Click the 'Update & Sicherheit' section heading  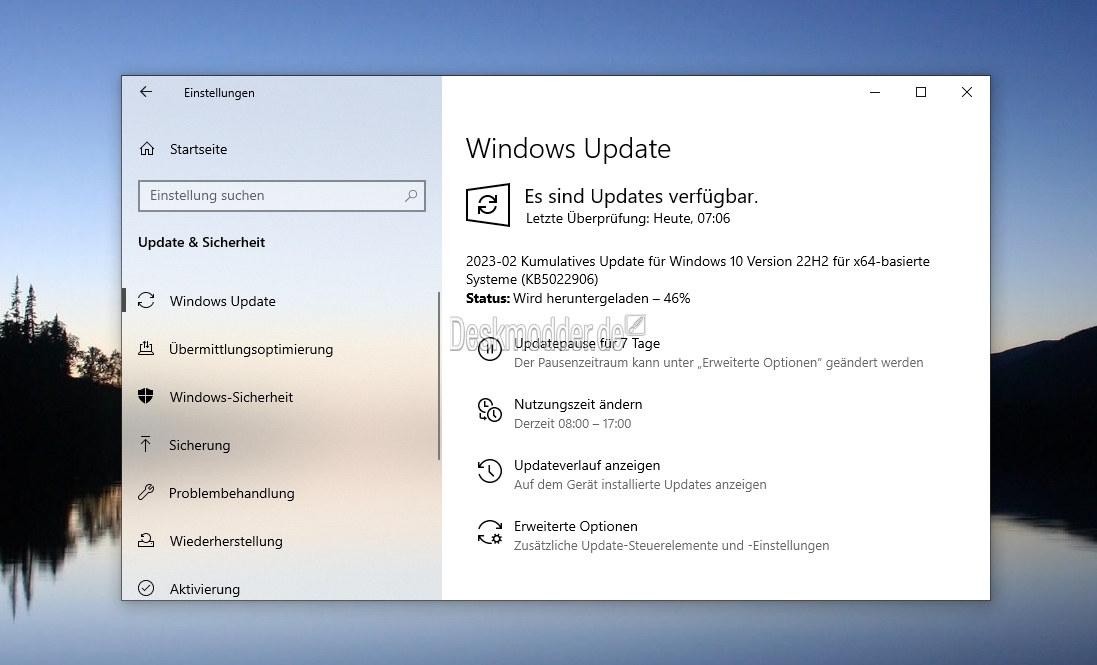tap(201, 242)
